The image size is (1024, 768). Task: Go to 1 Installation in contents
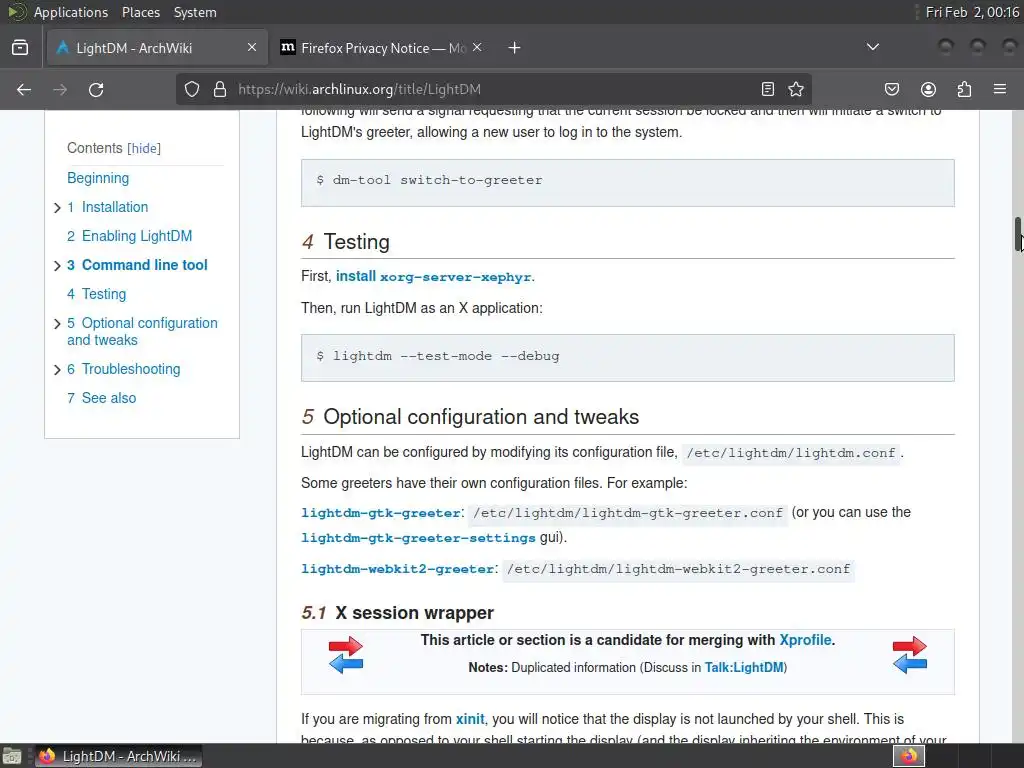(108, 207)
